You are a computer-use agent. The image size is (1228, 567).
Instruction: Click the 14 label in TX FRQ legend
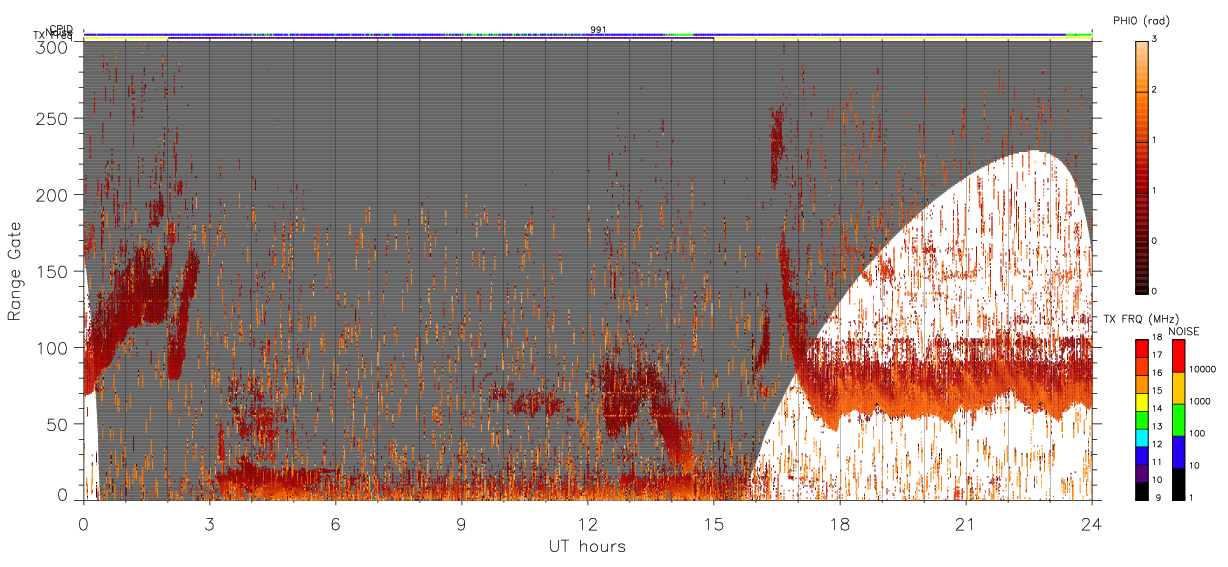1157,408
